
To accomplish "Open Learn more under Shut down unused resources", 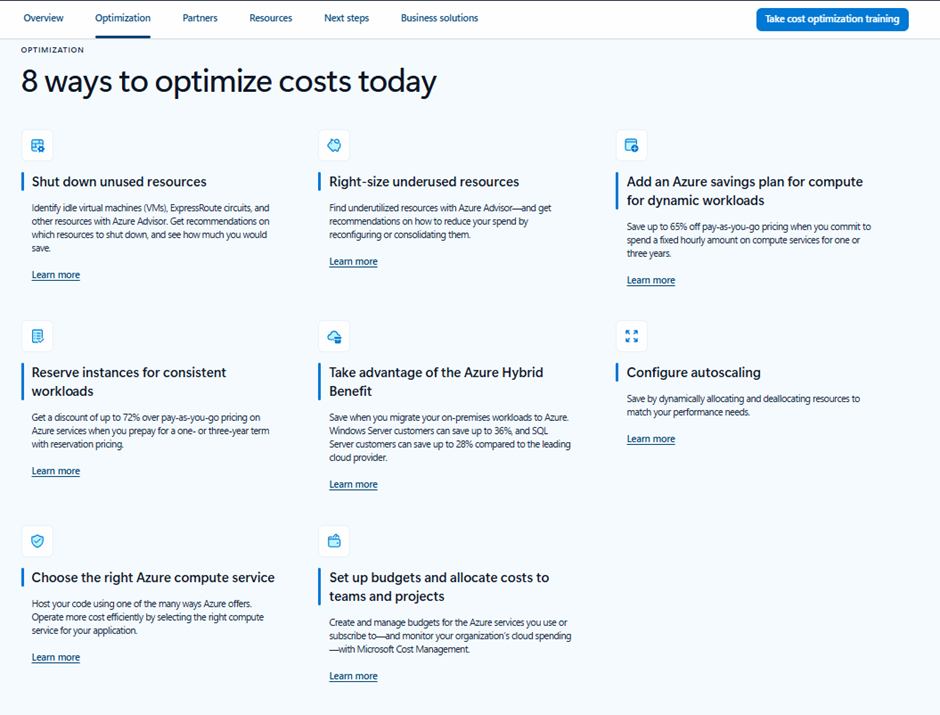I will click(55, 274).
